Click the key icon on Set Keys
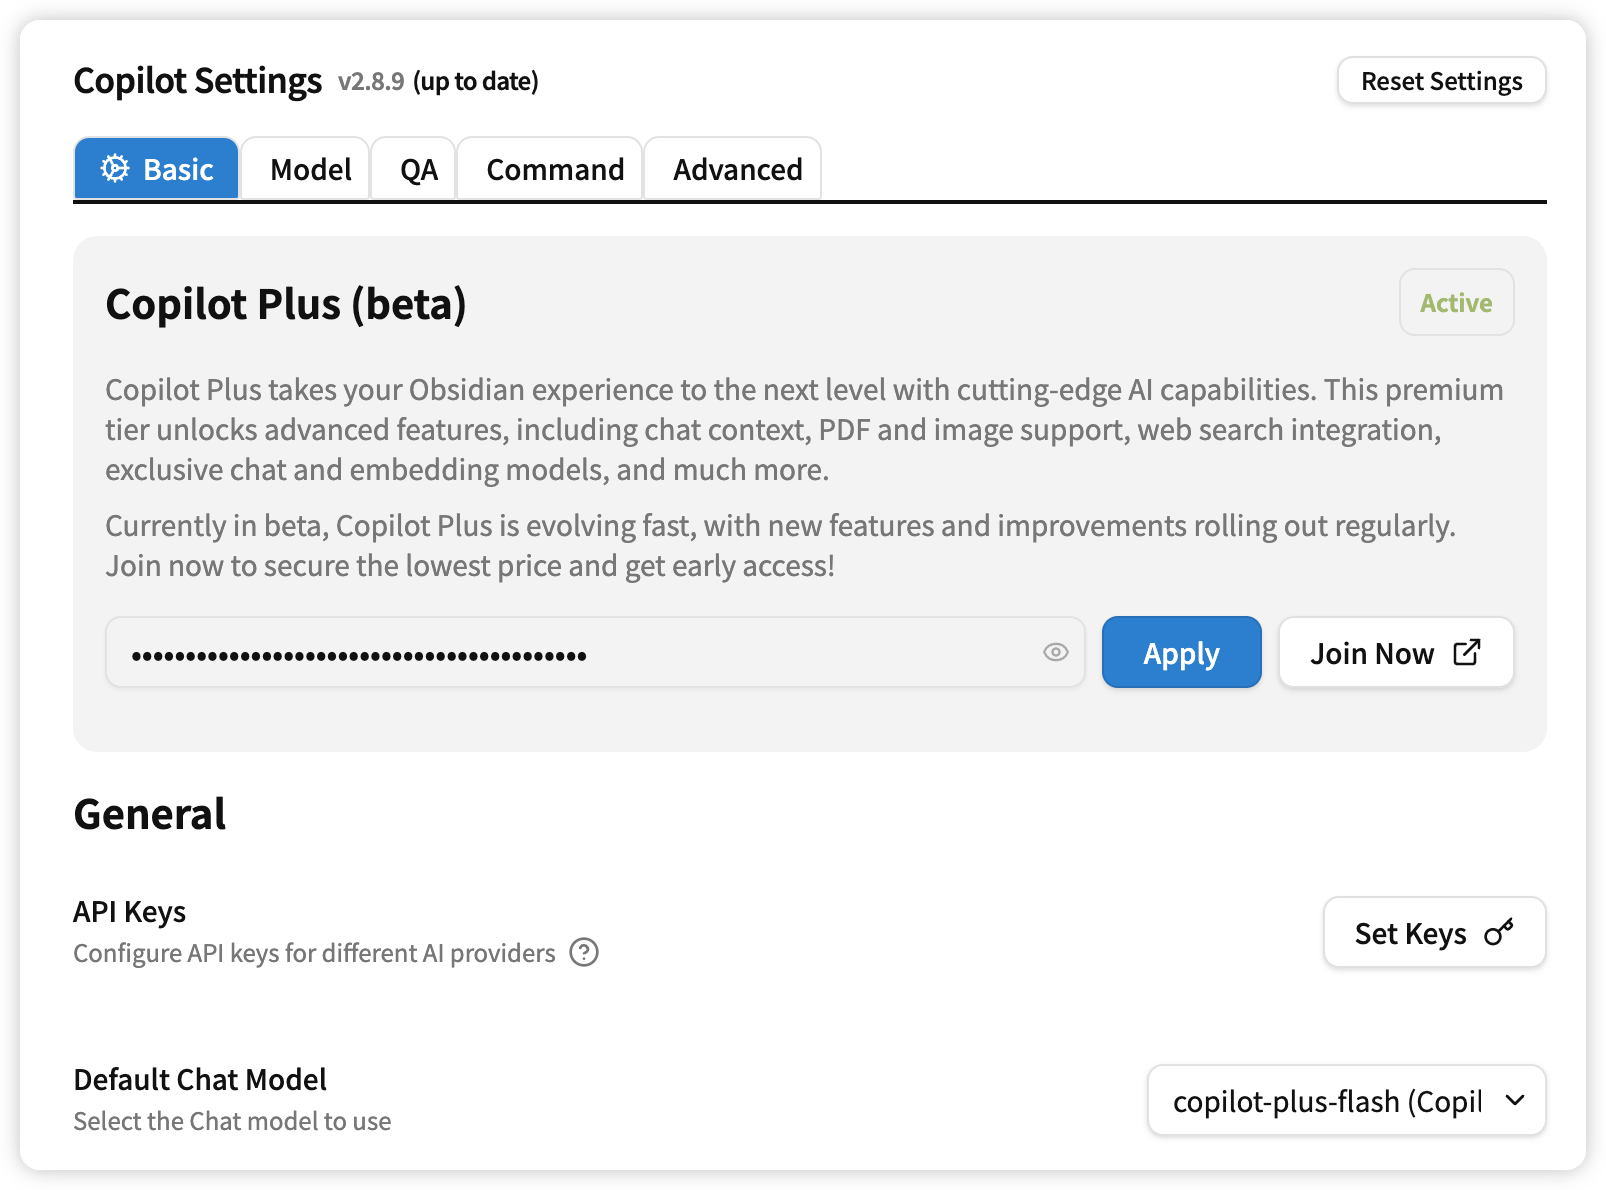This screenshot has width=1606, height=1190. coord(1499,932)
